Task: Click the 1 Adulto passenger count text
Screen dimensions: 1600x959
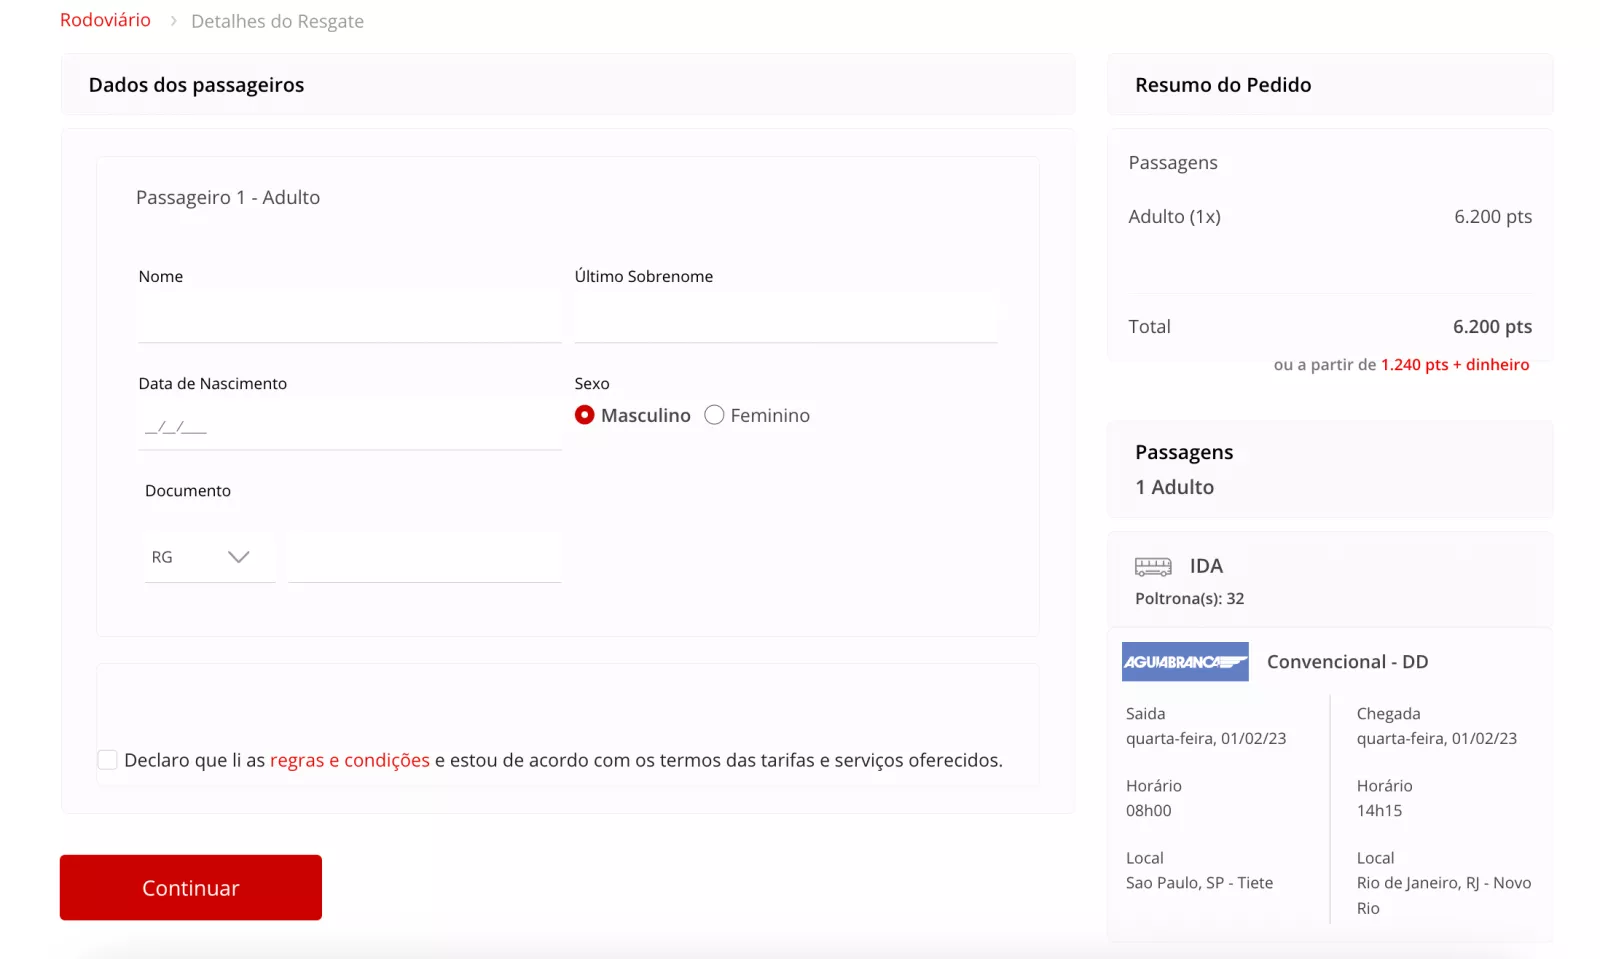Action: coord(1174,487)
